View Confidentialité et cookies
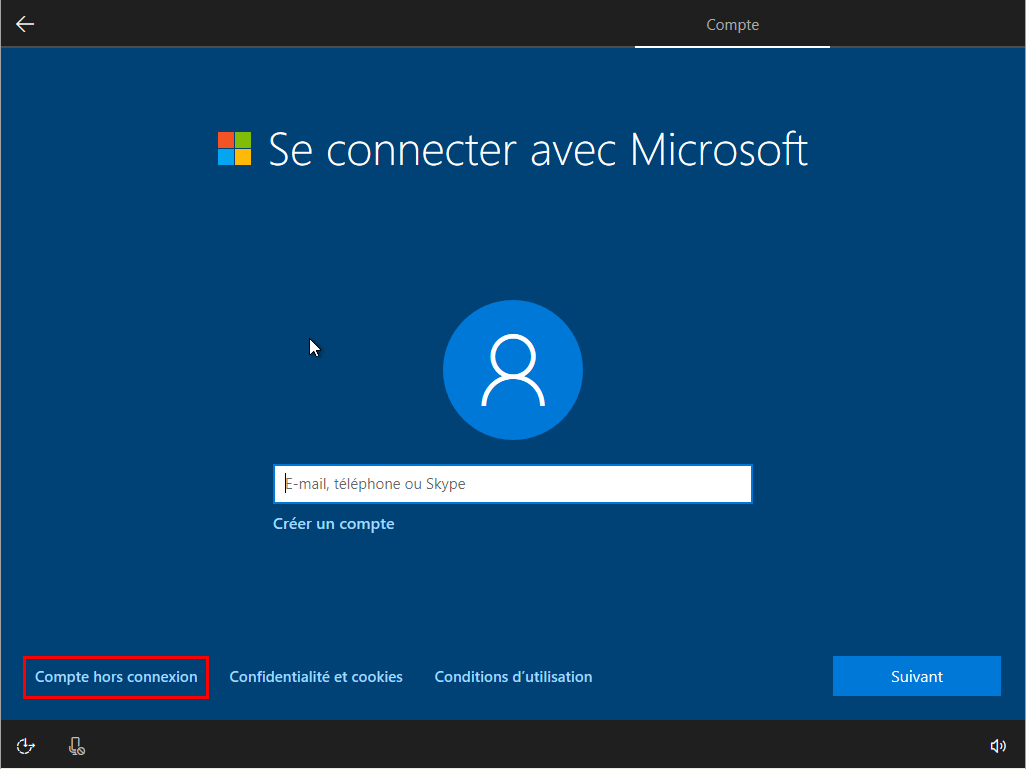This screenshot has height=769, width=1026. pyautogui.click(x=315, y=676)
